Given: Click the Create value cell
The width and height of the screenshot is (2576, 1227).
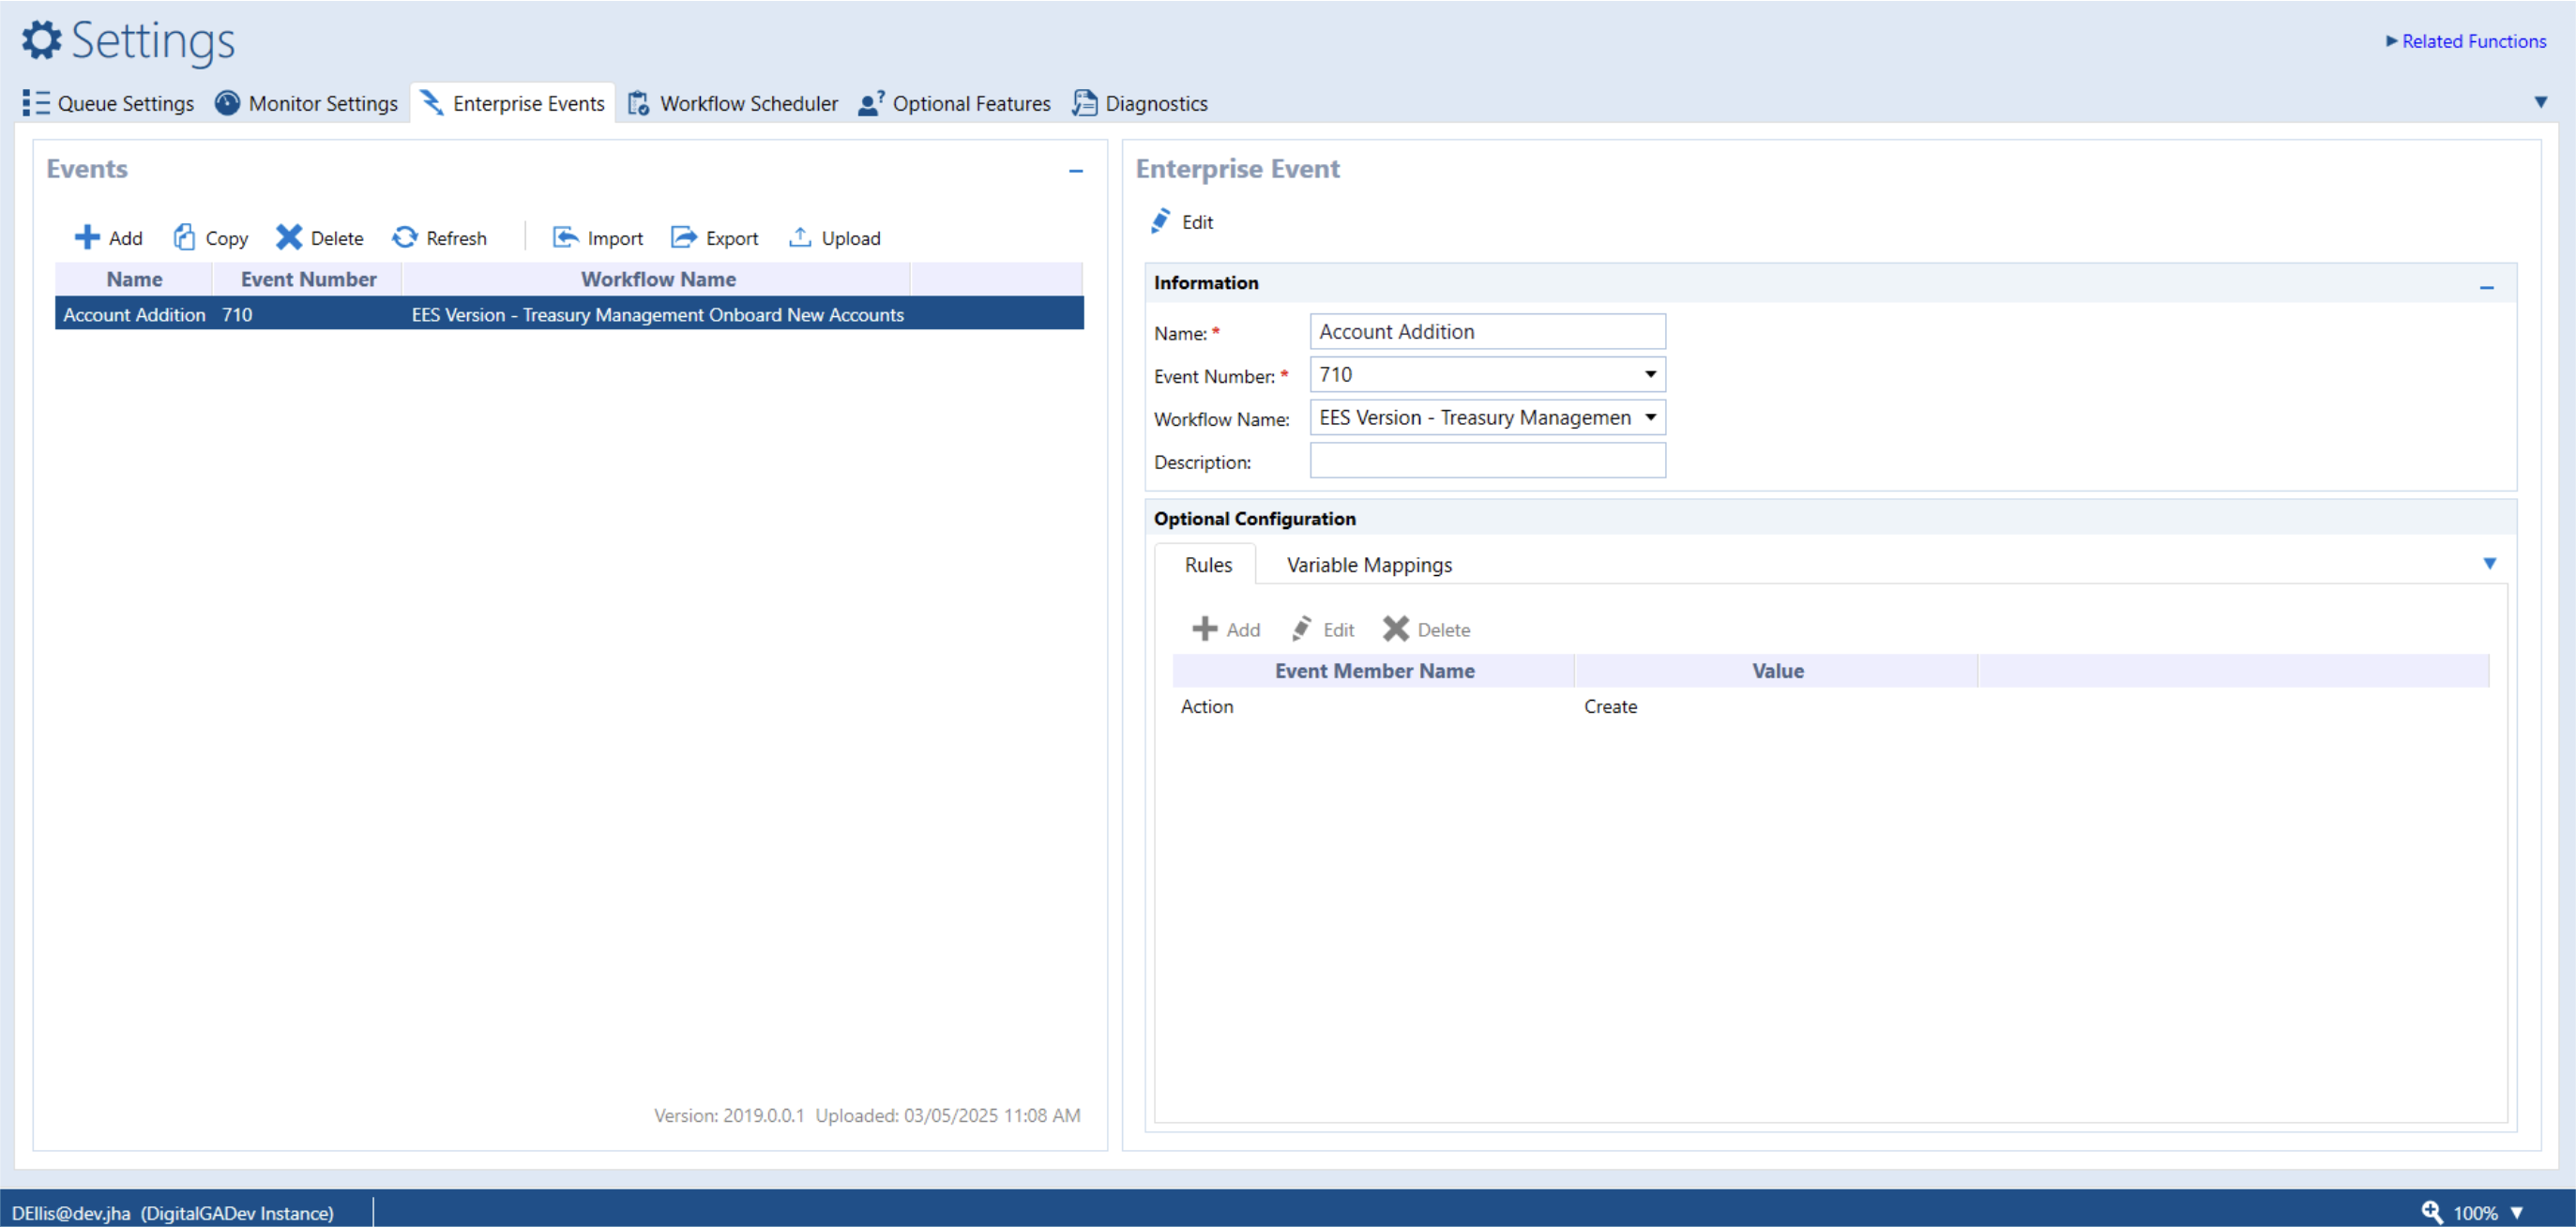Looking at the screenshot, I should [x=1610, y=706].
